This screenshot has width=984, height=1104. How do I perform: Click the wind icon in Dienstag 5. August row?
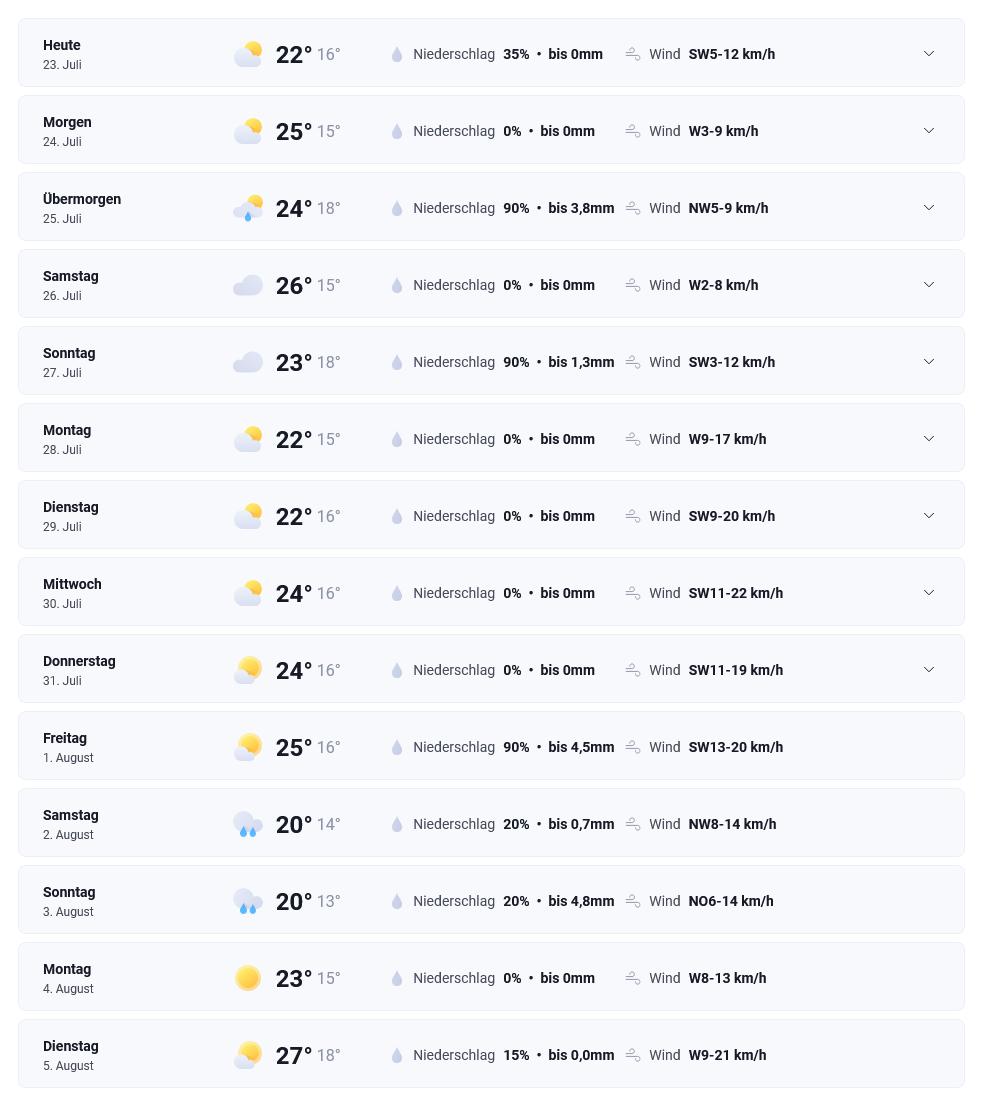(x=633, y=1055)
